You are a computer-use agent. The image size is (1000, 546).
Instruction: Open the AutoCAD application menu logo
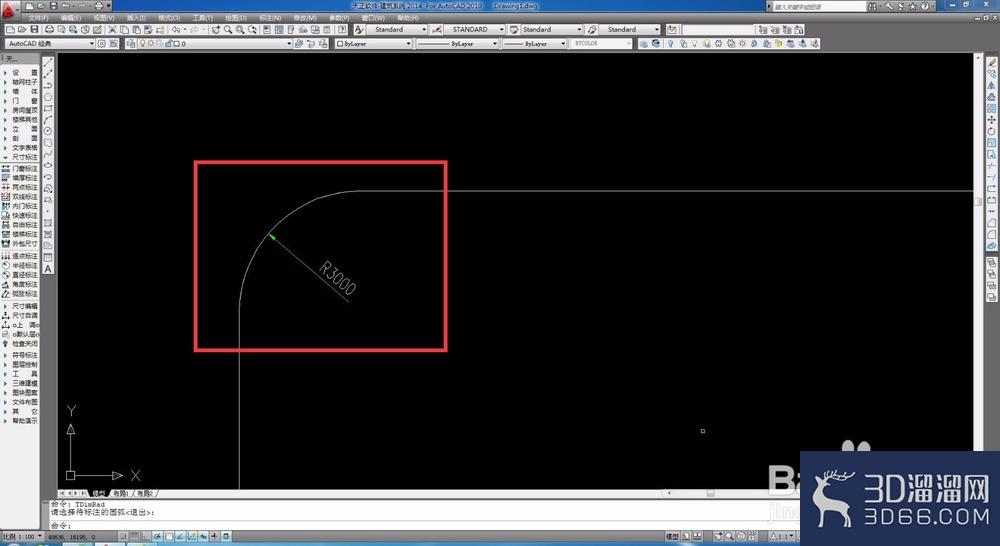9,8
